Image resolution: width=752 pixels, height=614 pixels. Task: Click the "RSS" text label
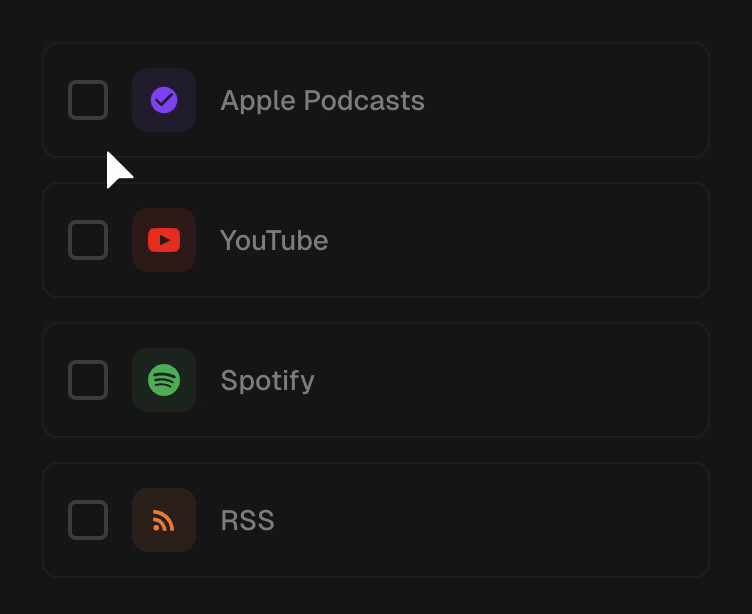(247, 521)
